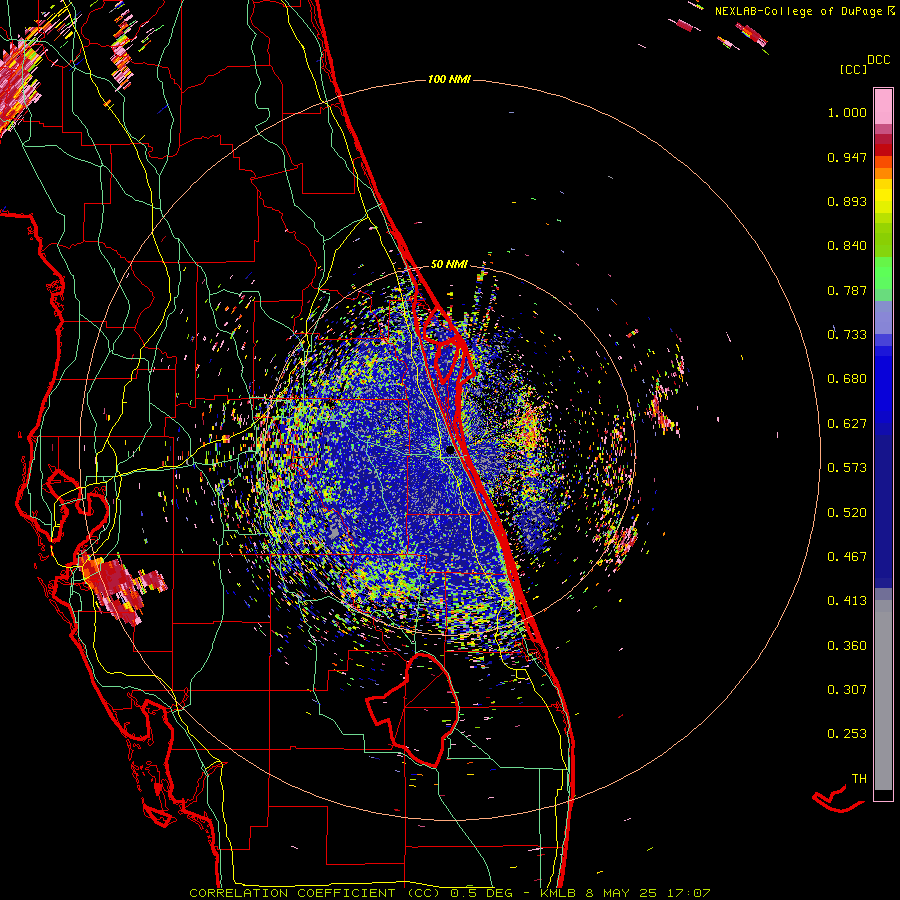Click the 100 NMI range ring label
Viewport: 900px width, 900px height.
[449, 79]
